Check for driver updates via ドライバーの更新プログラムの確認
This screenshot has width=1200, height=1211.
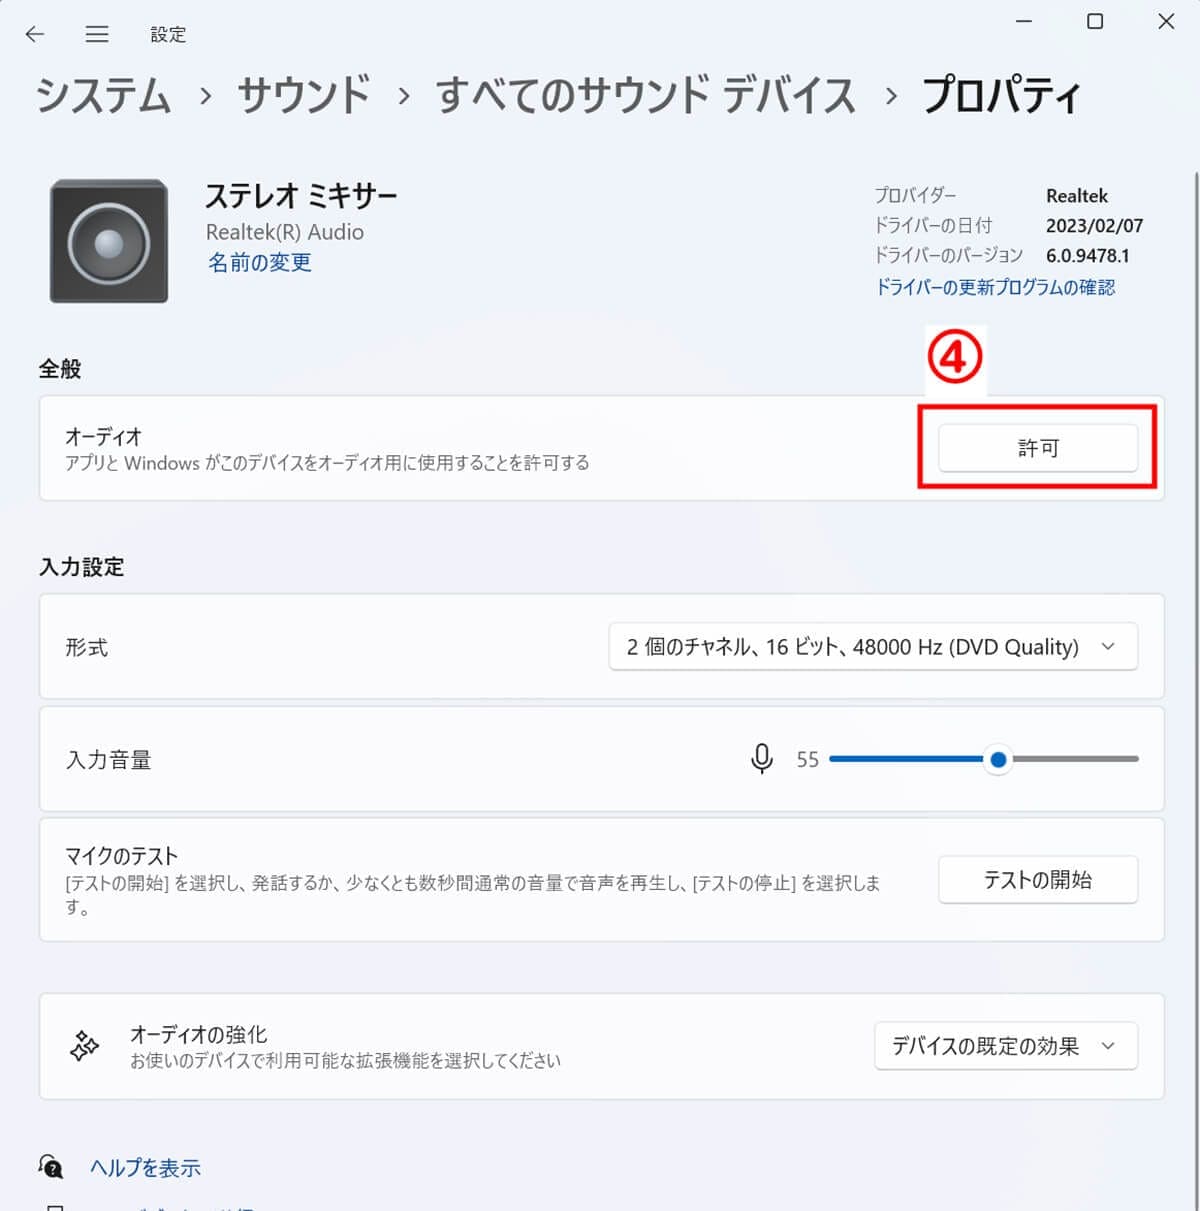995,287
